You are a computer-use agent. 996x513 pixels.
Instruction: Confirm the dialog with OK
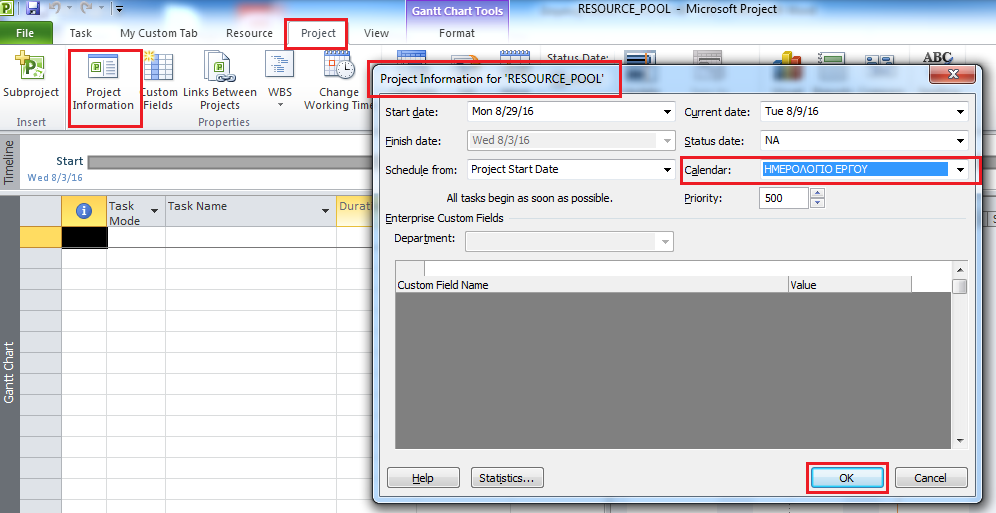(847, 478)
